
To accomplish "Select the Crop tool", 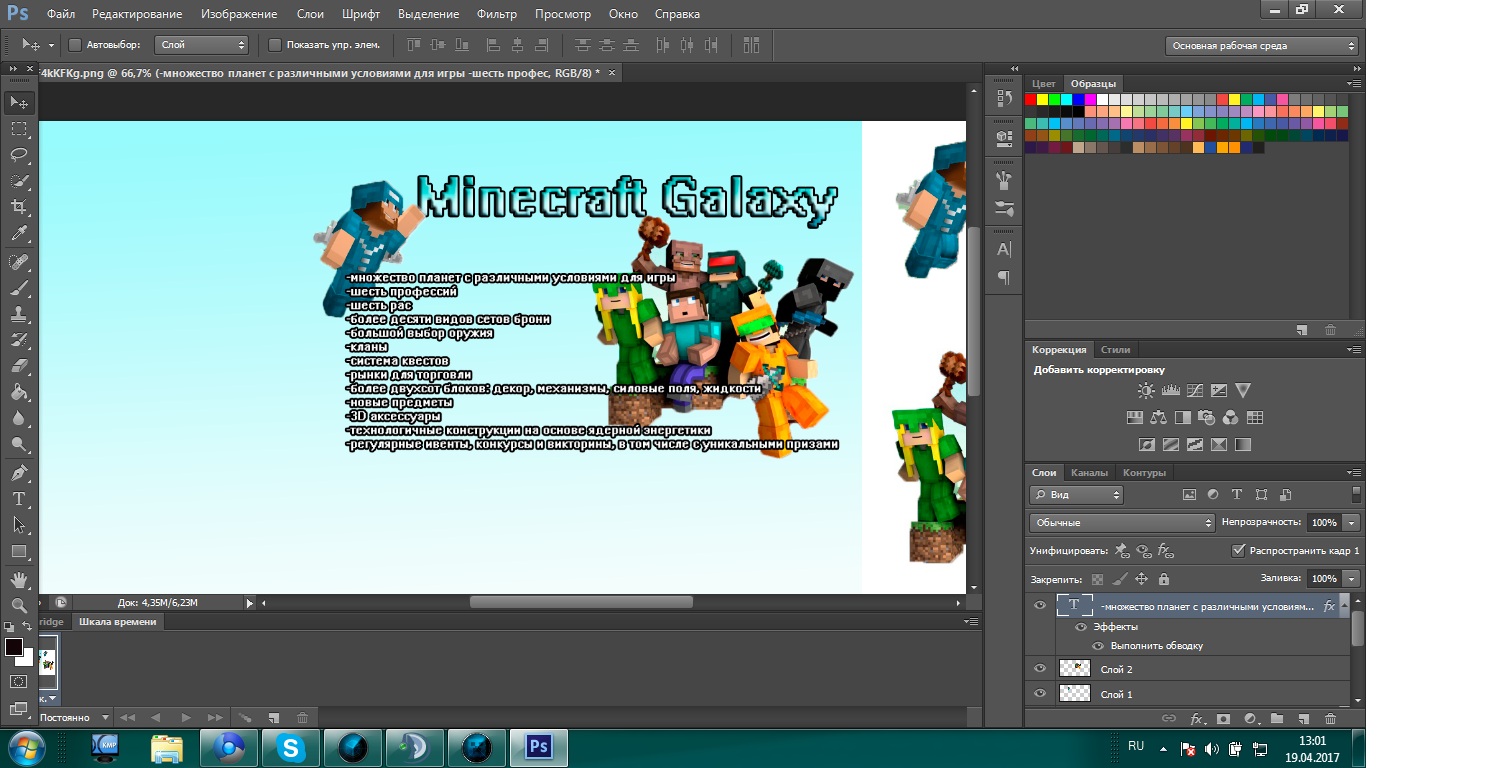I will (19, 207).
